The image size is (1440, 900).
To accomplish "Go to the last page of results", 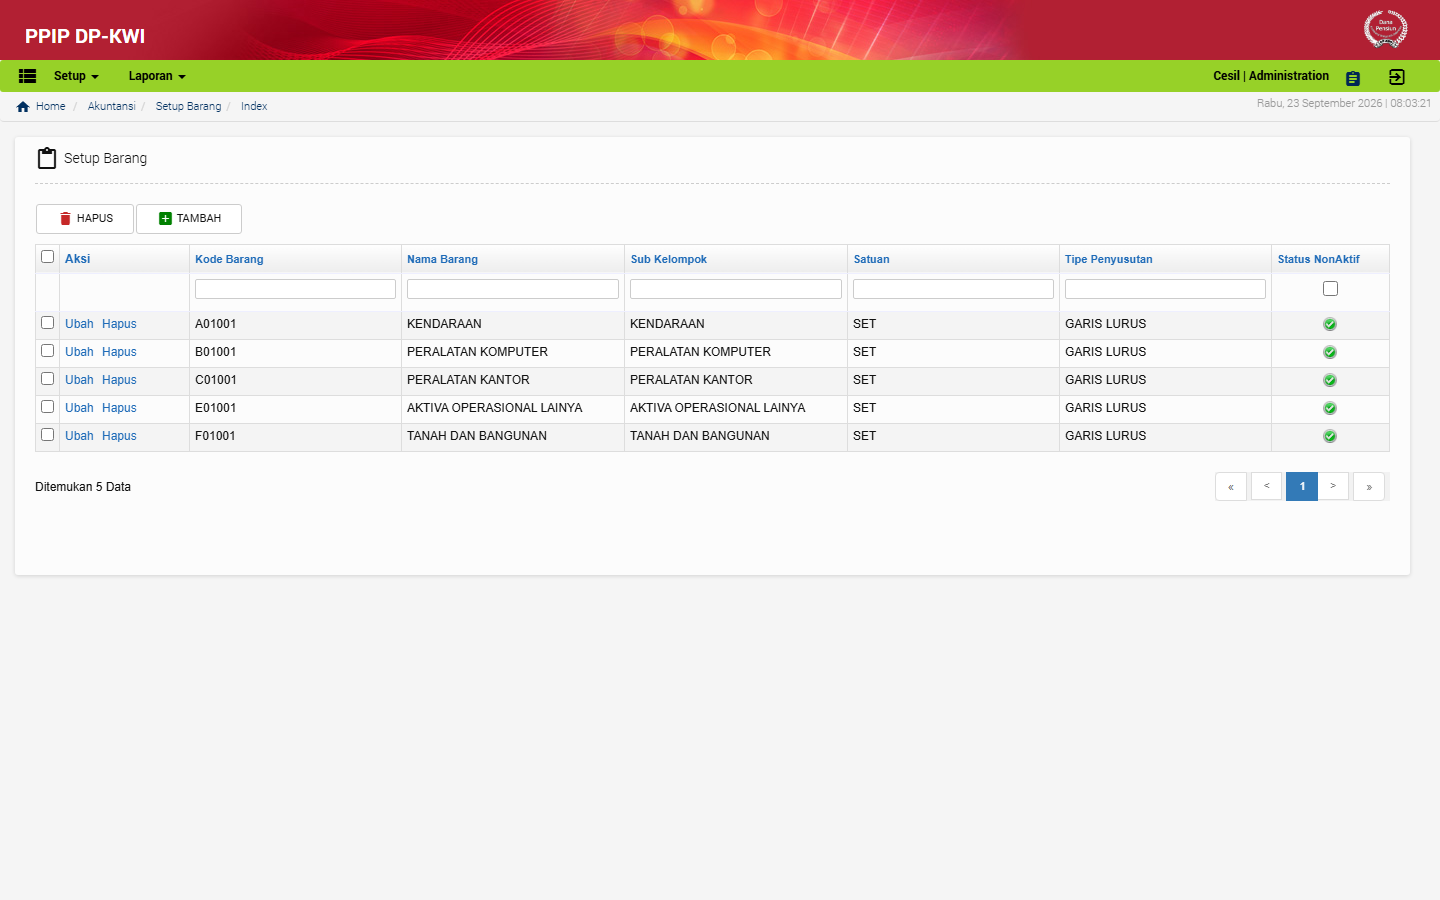I will [1369, 487].
